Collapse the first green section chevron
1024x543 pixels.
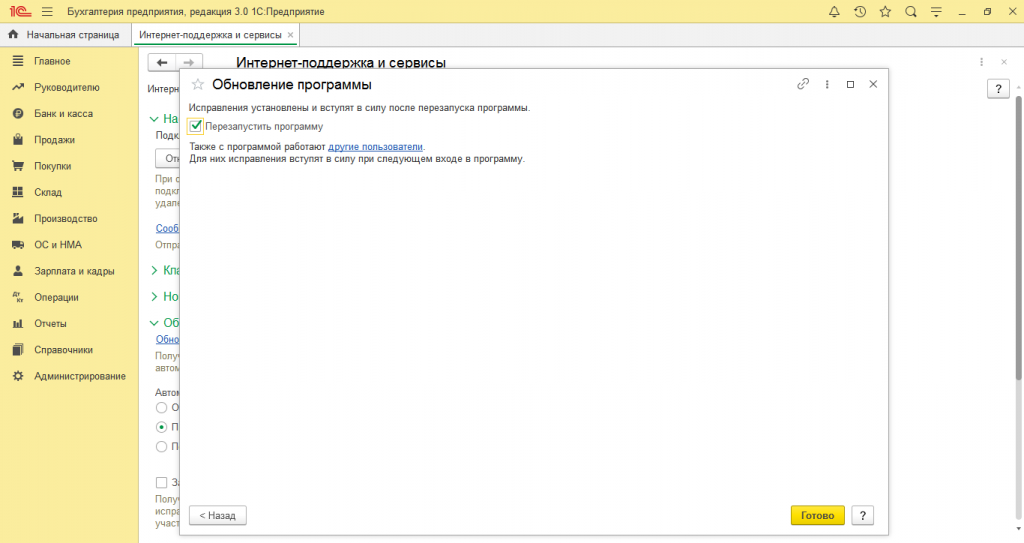click(154, 119)
